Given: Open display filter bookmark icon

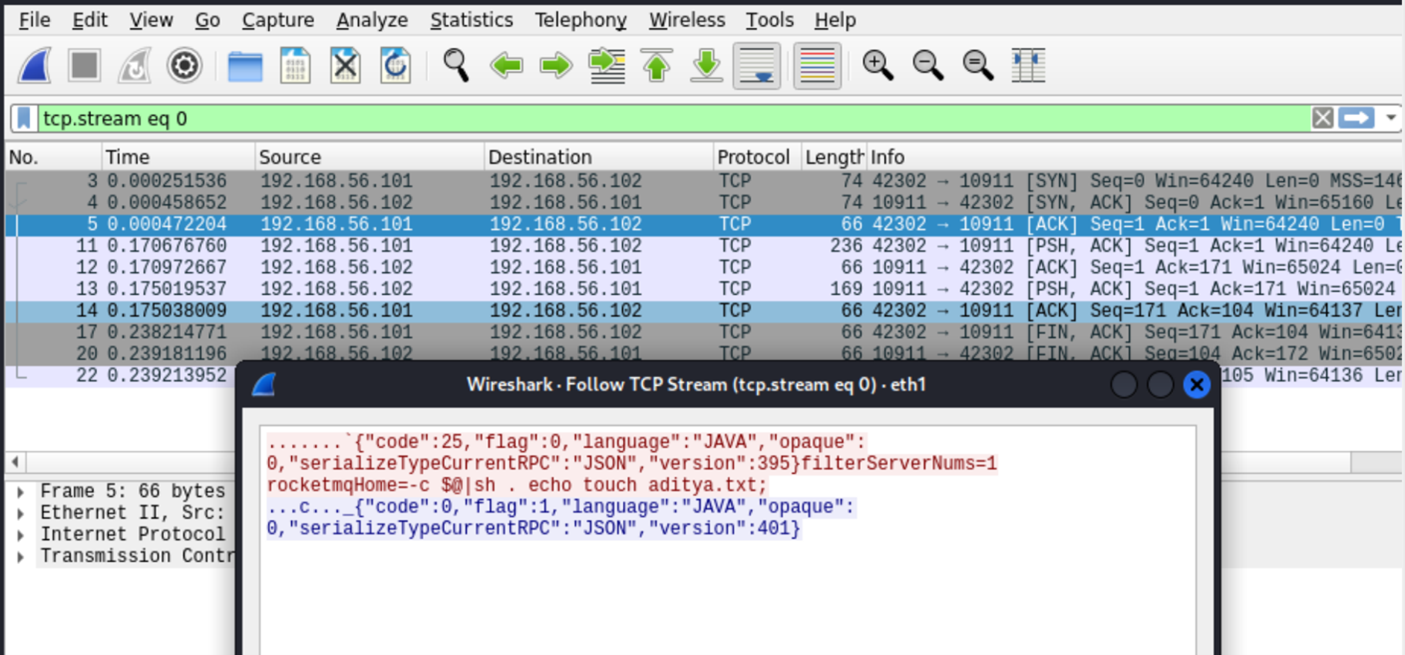Looking at the screenshot, I should pos(24,119).
